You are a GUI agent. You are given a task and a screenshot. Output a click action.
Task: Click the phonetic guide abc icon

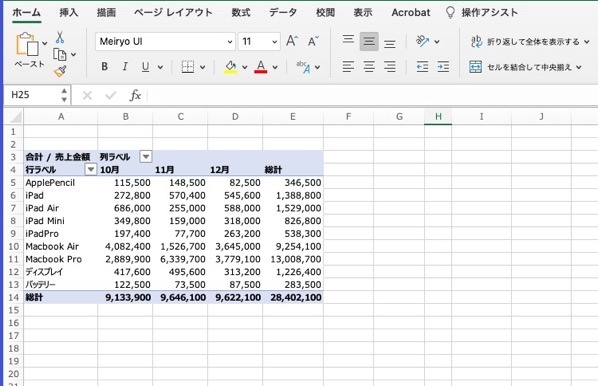tap(303, 67)
